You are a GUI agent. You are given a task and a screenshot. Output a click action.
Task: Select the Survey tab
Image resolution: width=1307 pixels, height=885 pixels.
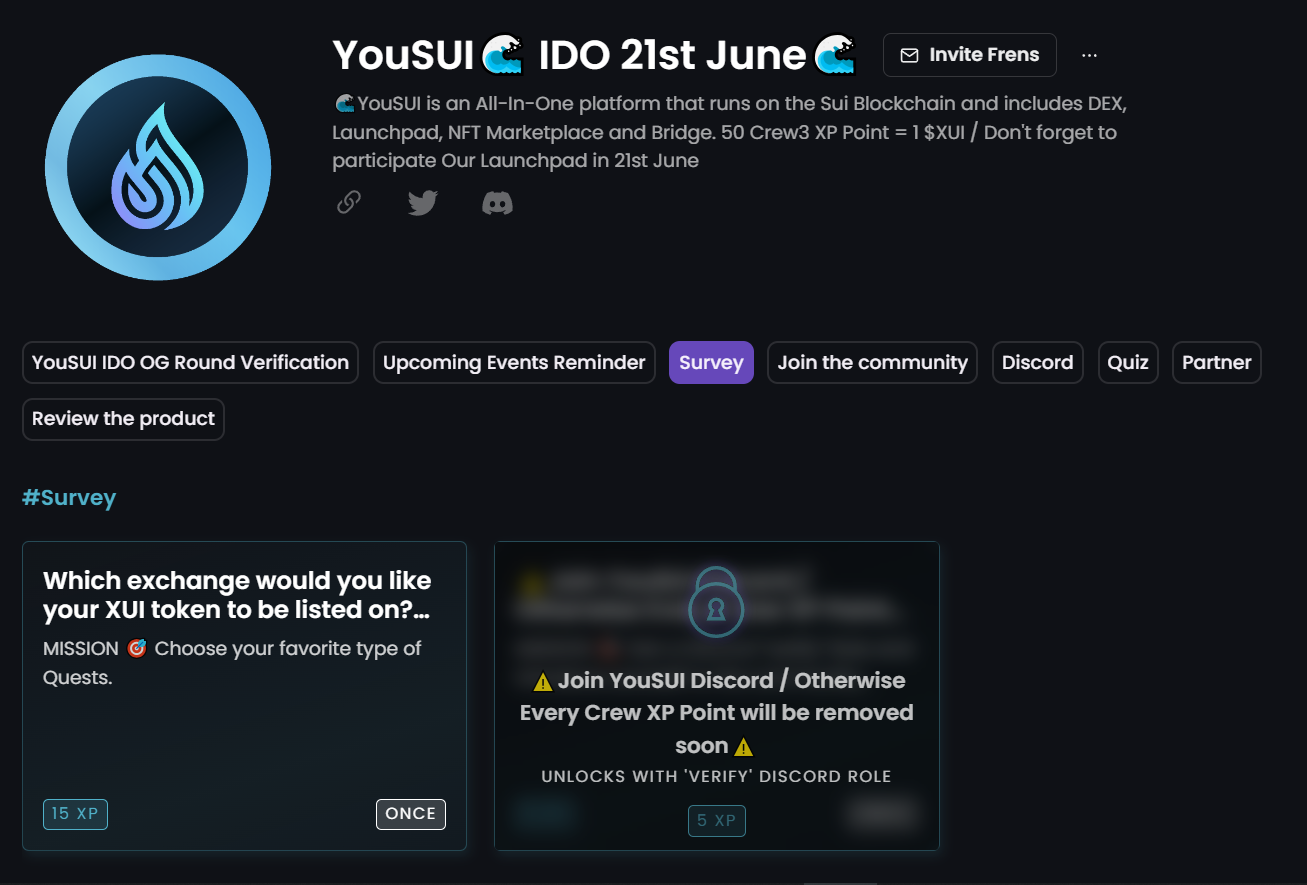click(x=711, y=362)
